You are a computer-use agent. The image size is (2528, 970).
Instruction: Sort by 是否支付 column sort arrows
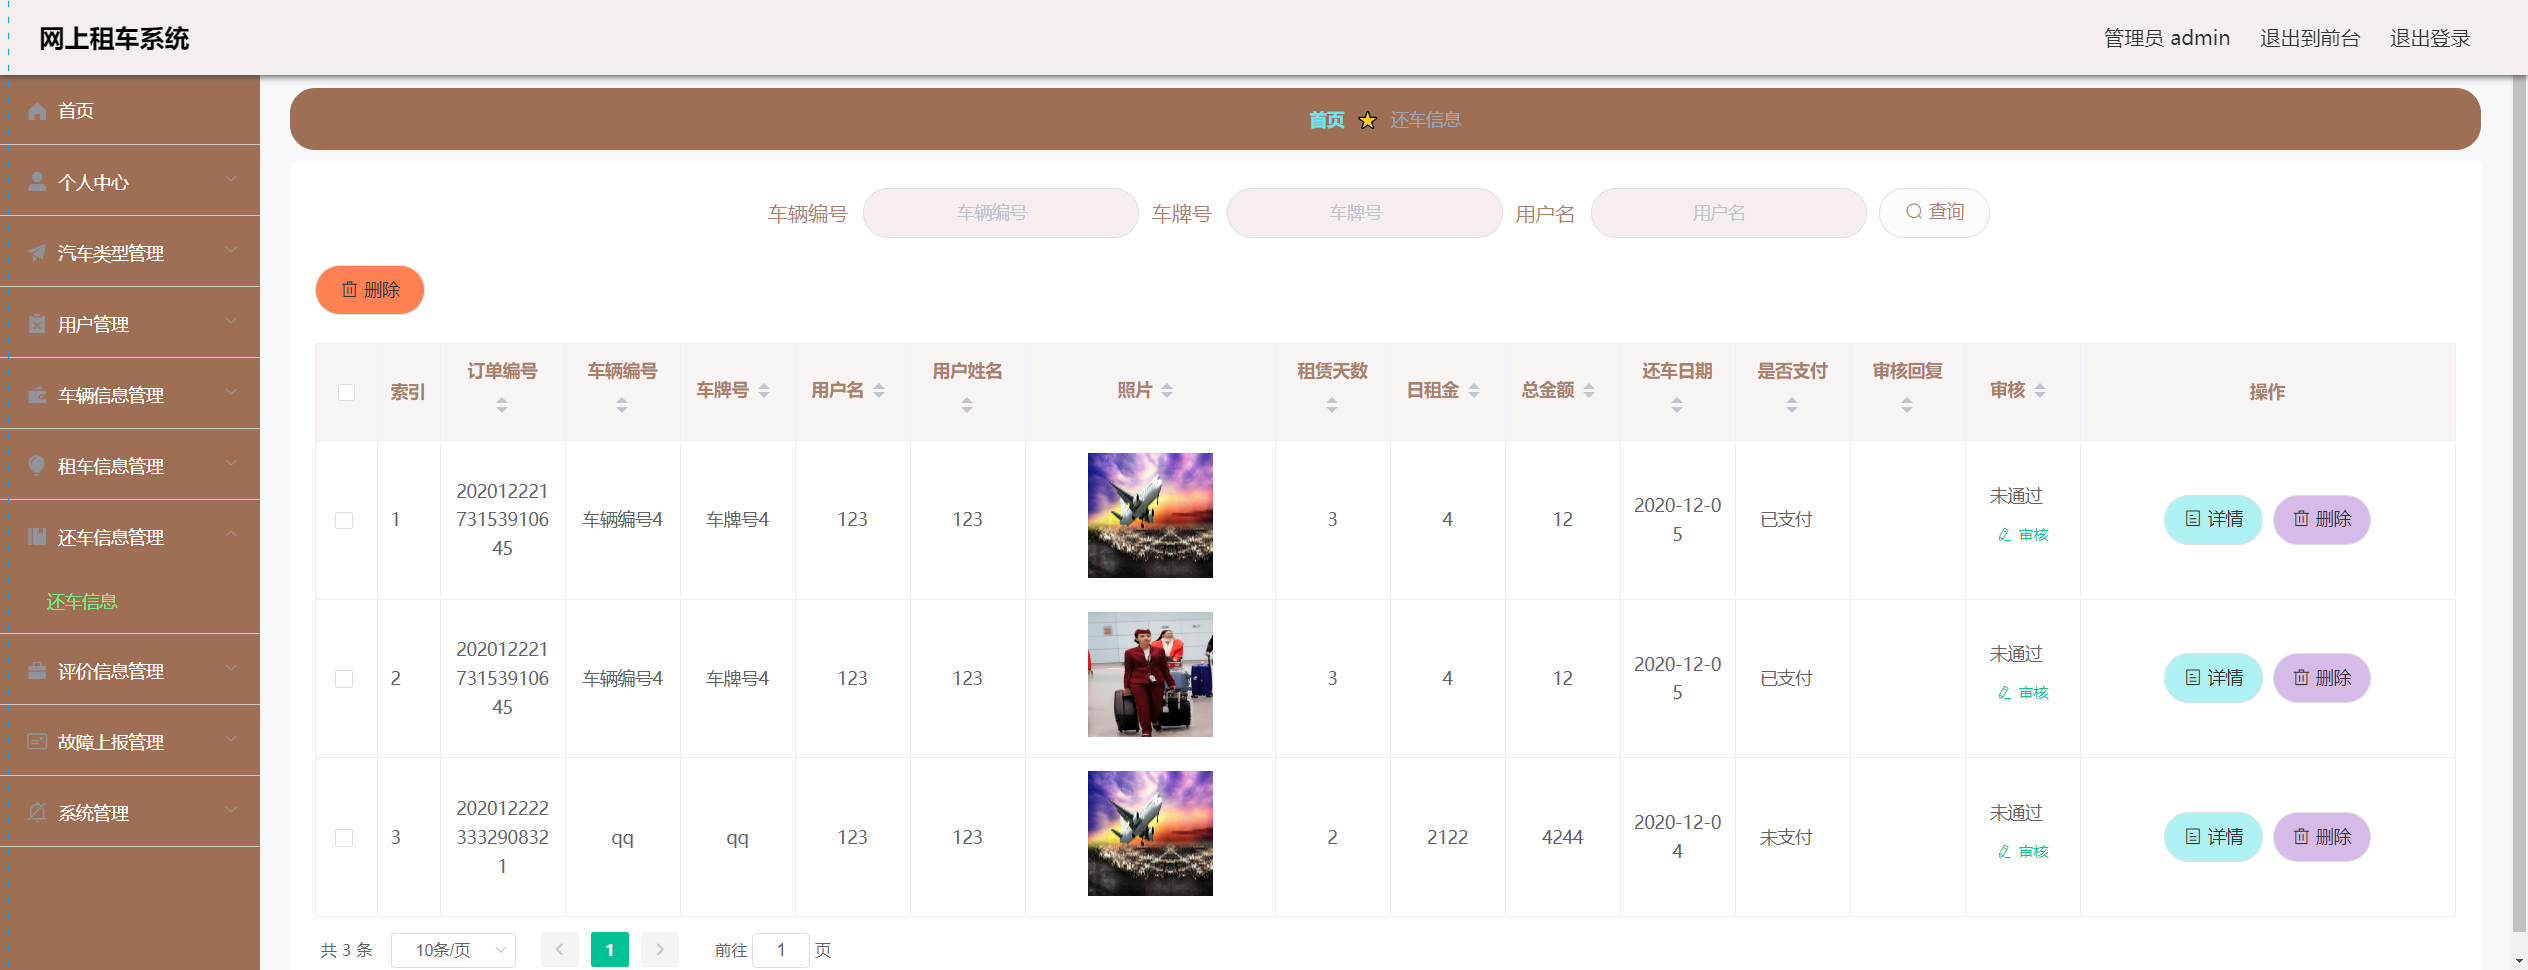[1792, 405]
